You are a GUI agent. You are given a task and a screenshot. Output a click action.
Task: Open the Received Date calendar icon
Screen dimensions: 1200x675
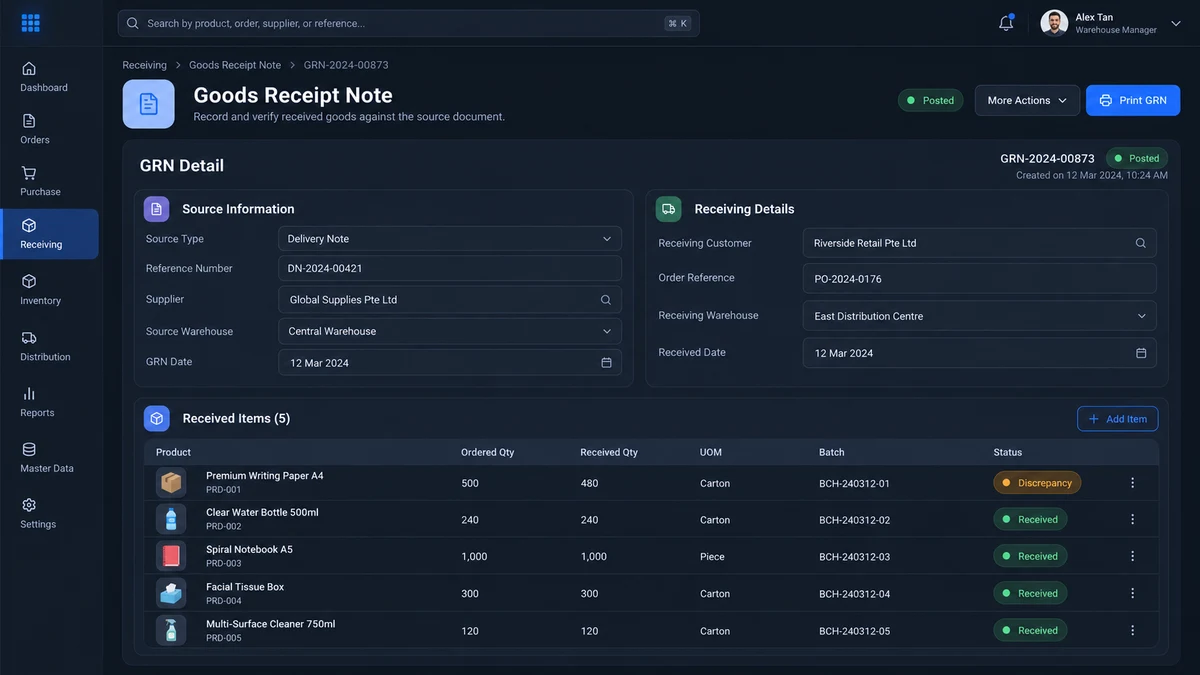coord(1141,353)
